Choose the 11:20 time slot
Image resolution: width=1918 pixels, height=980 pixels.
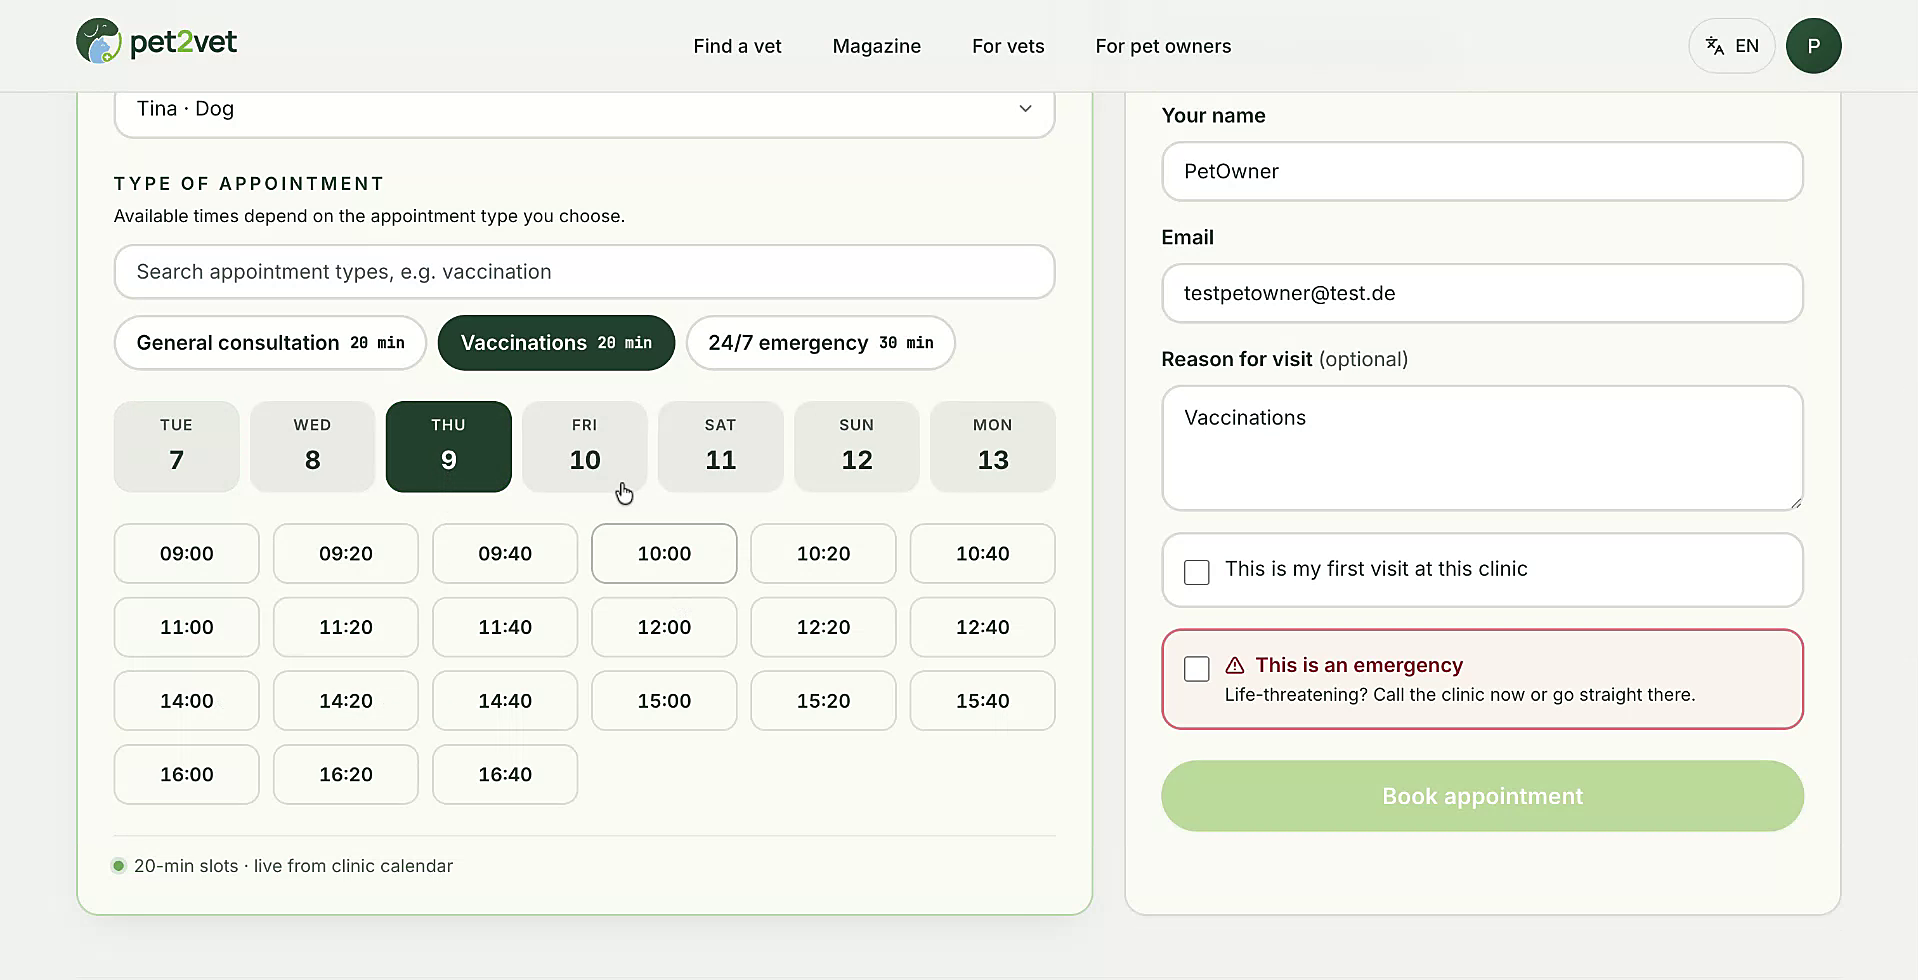tap(345, 627)
